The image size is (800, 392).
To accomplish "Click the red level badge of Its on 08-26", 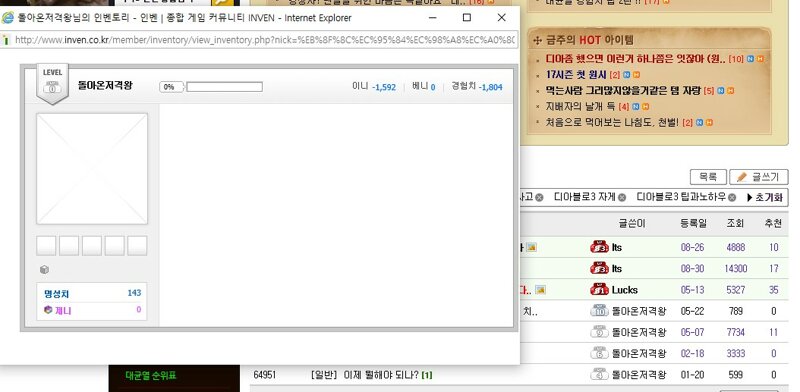I will click(599, 248).
